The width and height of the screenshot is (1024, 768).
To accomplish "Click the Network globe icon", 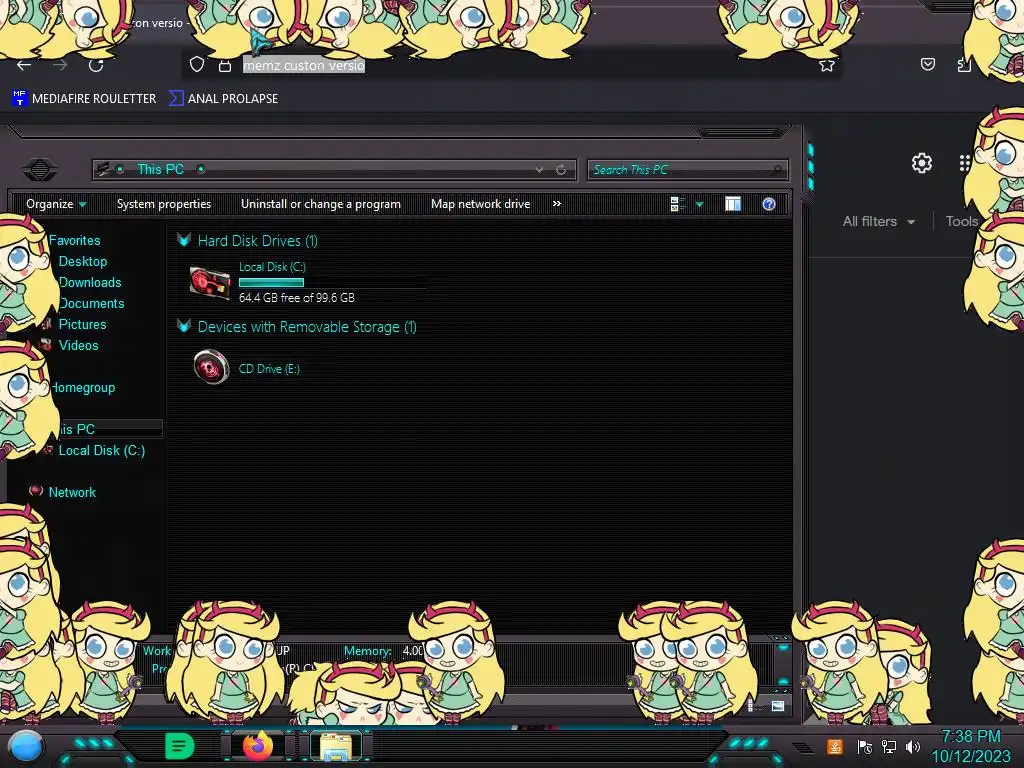I will click(x=37, y=491).
